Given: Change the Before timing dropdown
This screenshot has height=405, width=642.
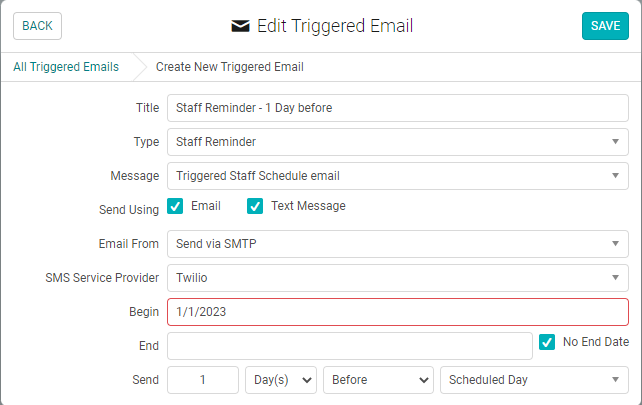Looking at the screenshot, I should coord(378,380).
